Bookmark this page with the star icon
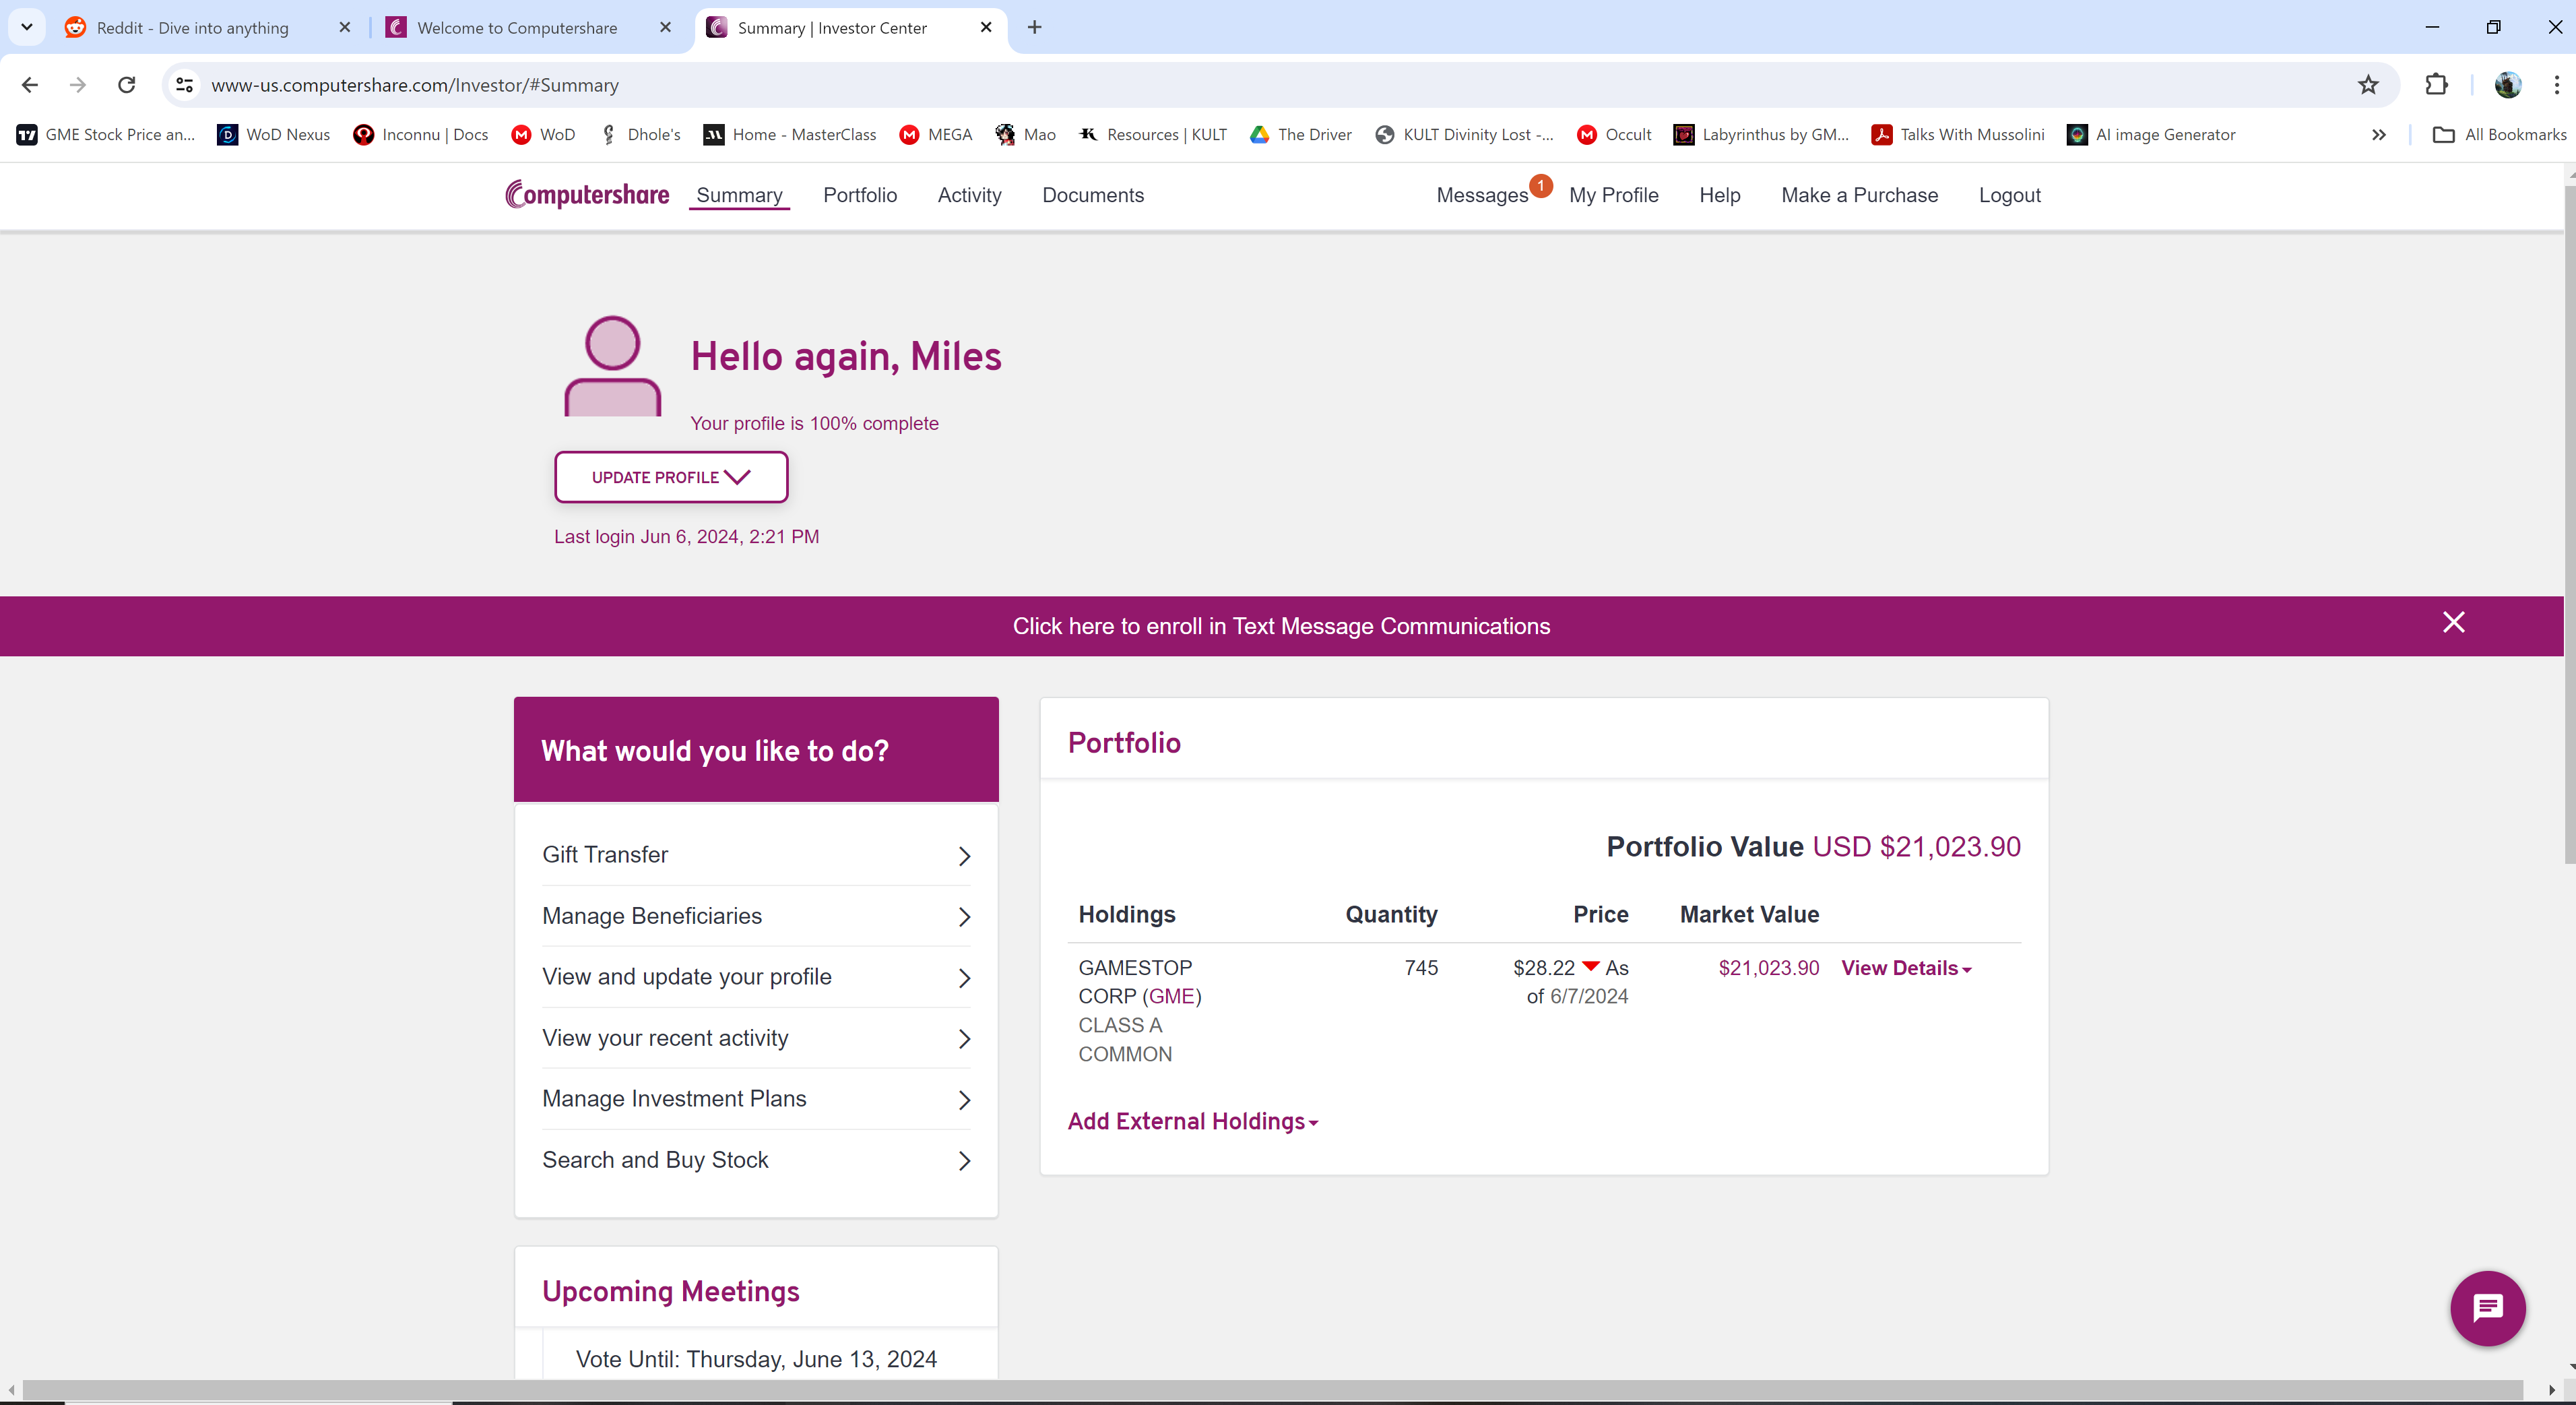 click(2368, 85)
